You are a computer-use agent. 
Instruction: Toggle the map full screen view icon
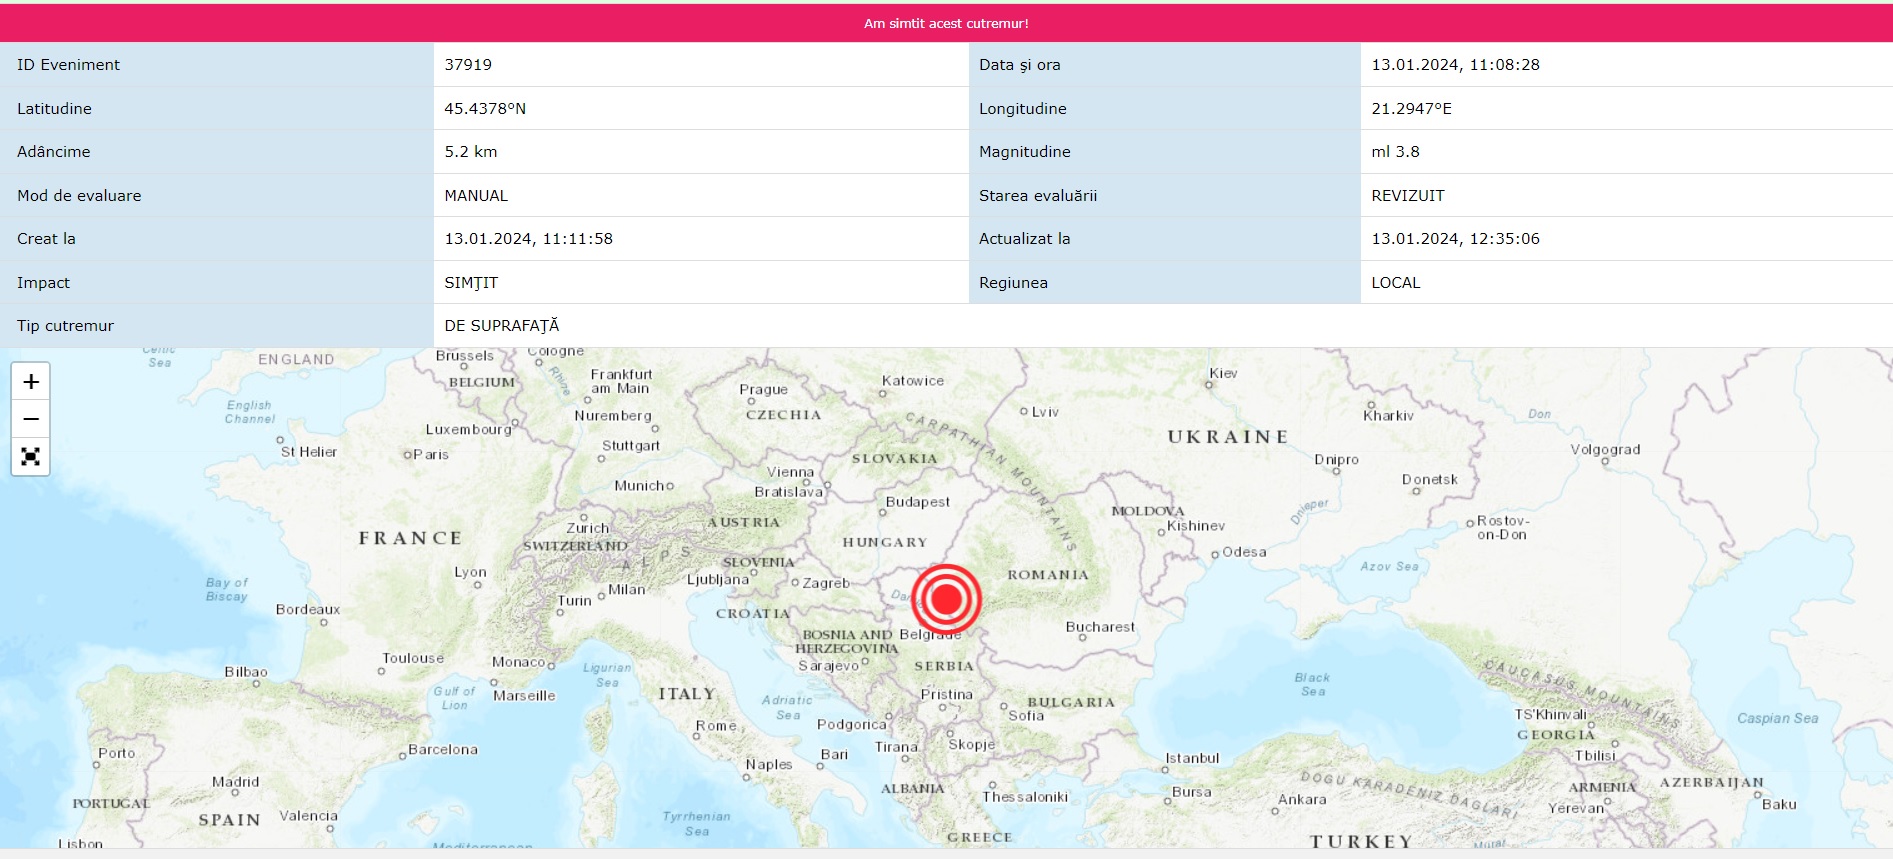(31, 457)
